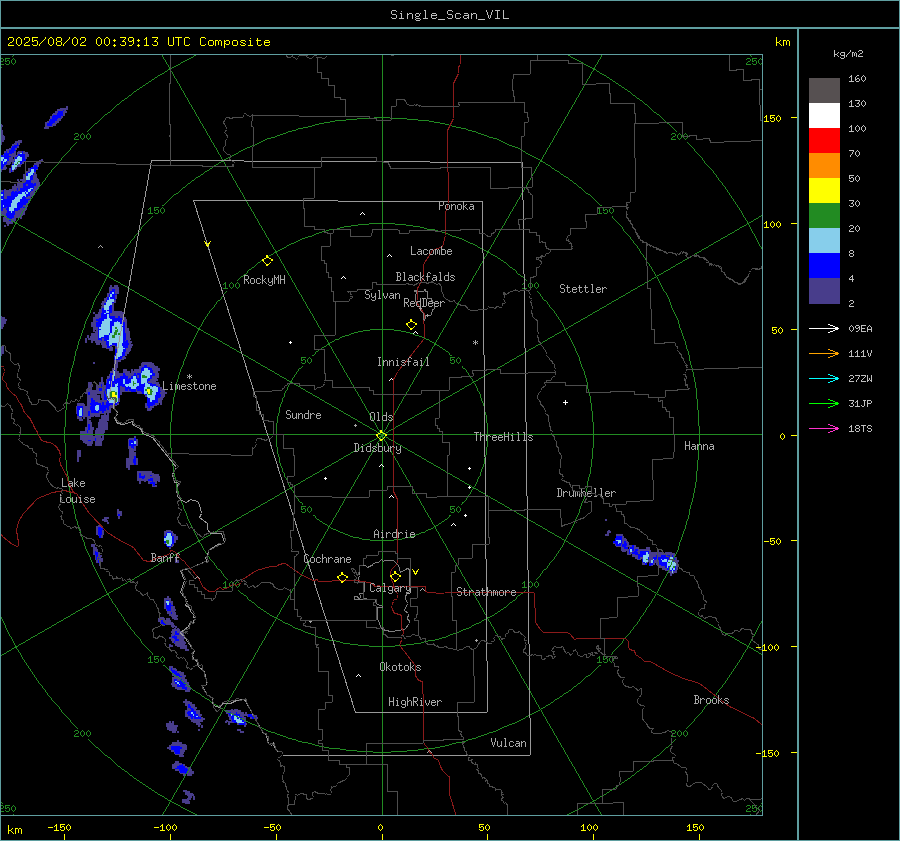Screen dimensions: 900x841
Task: Click the Drumheller town label
Action: (586, 493)
